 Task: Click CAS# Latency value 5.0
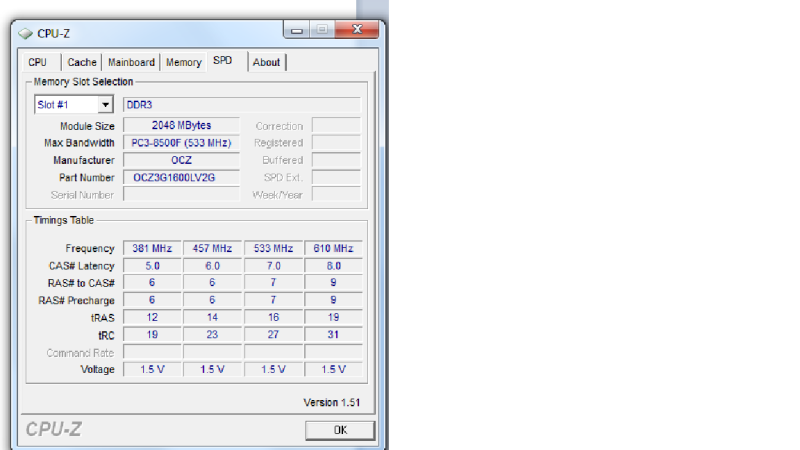click(152, 266)
